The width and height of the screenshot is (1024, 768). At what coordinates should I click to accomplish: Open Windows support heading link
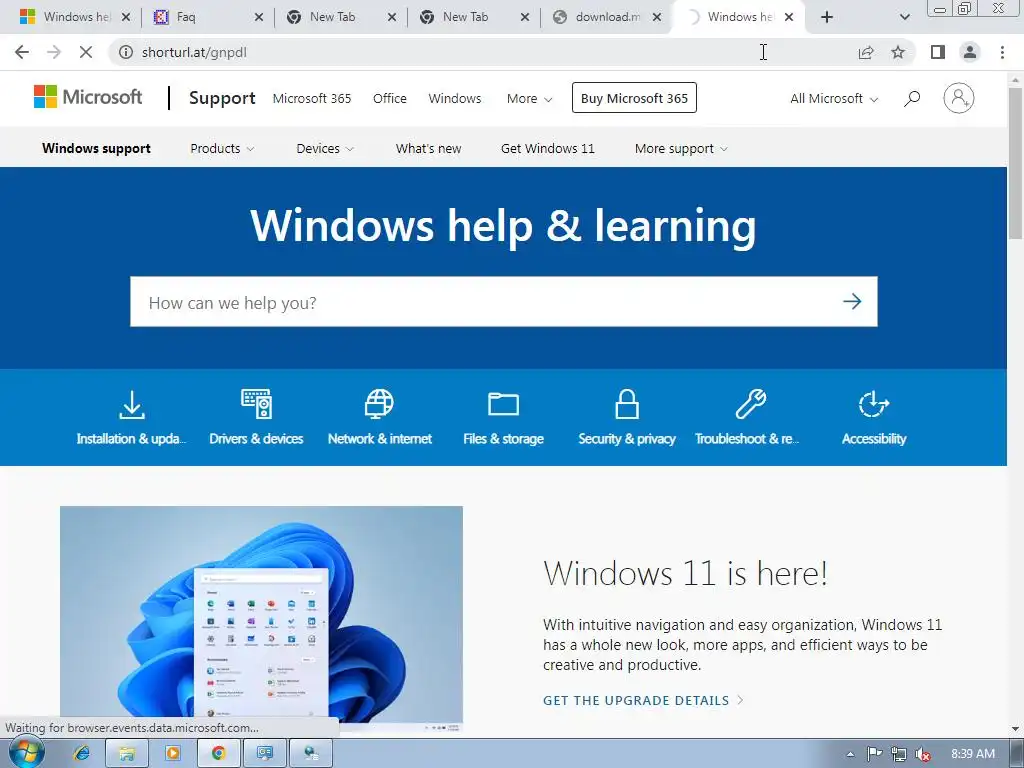click(97, 148)
